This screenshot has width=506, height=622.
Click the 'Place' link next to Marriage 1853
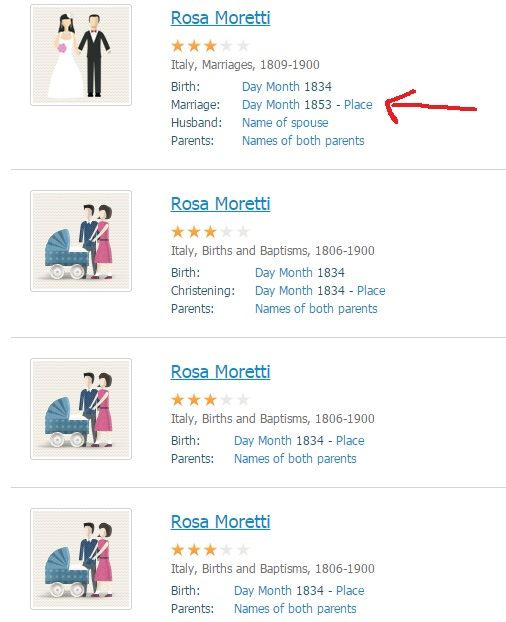pyautogui.click(x=358, y=105)
